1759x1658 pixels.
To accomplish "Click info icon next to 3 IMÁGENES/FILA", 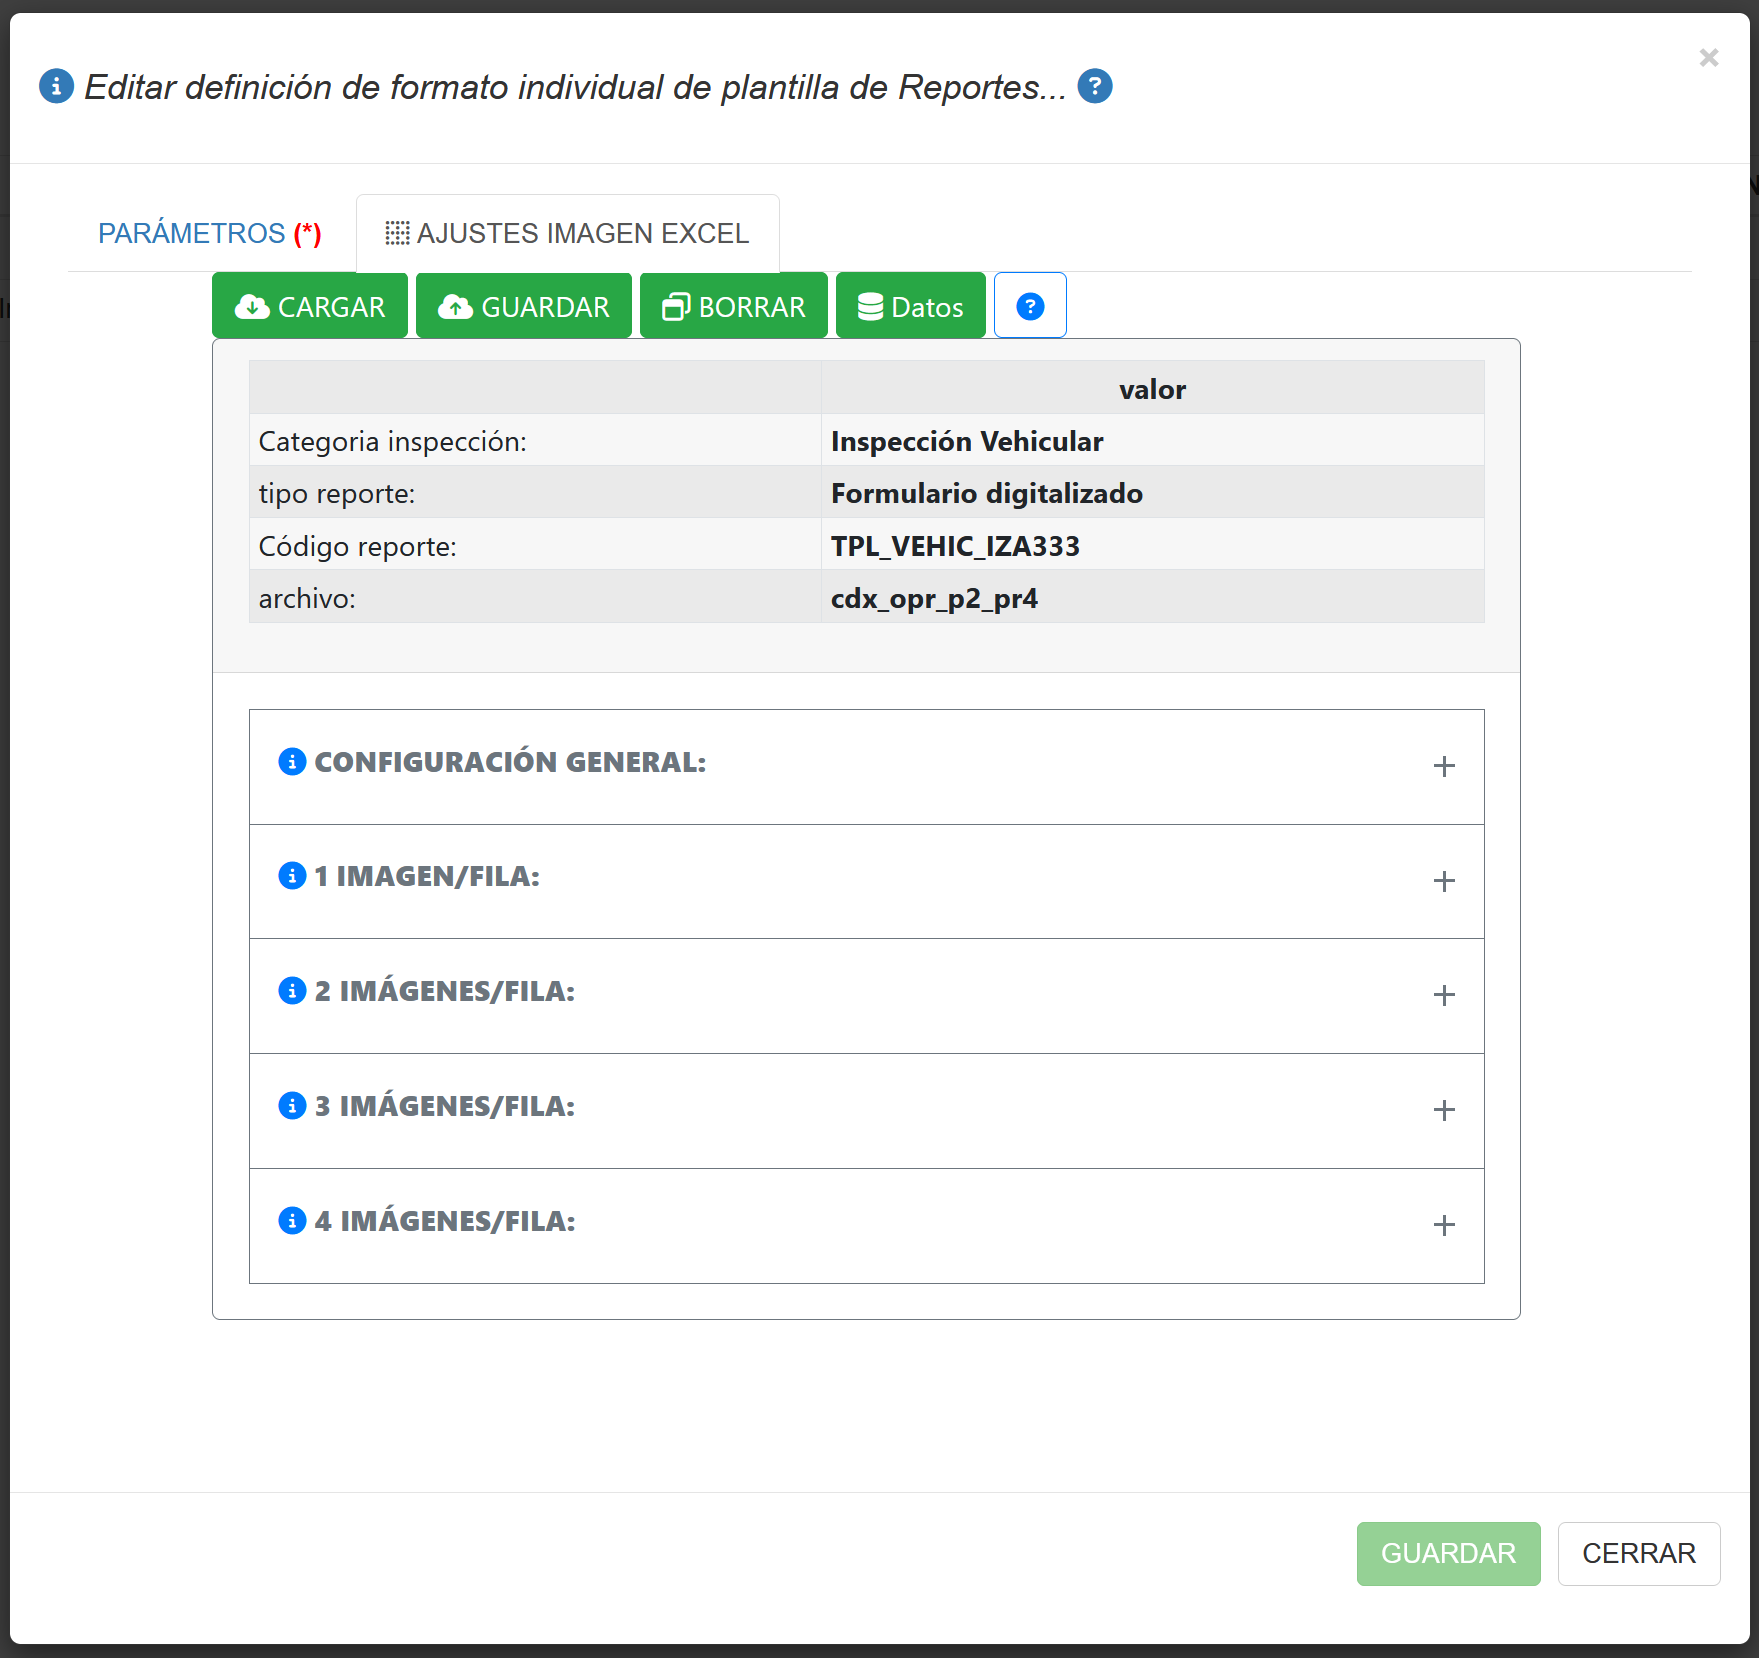I will pyautogui.click(x=292, y=1106).
